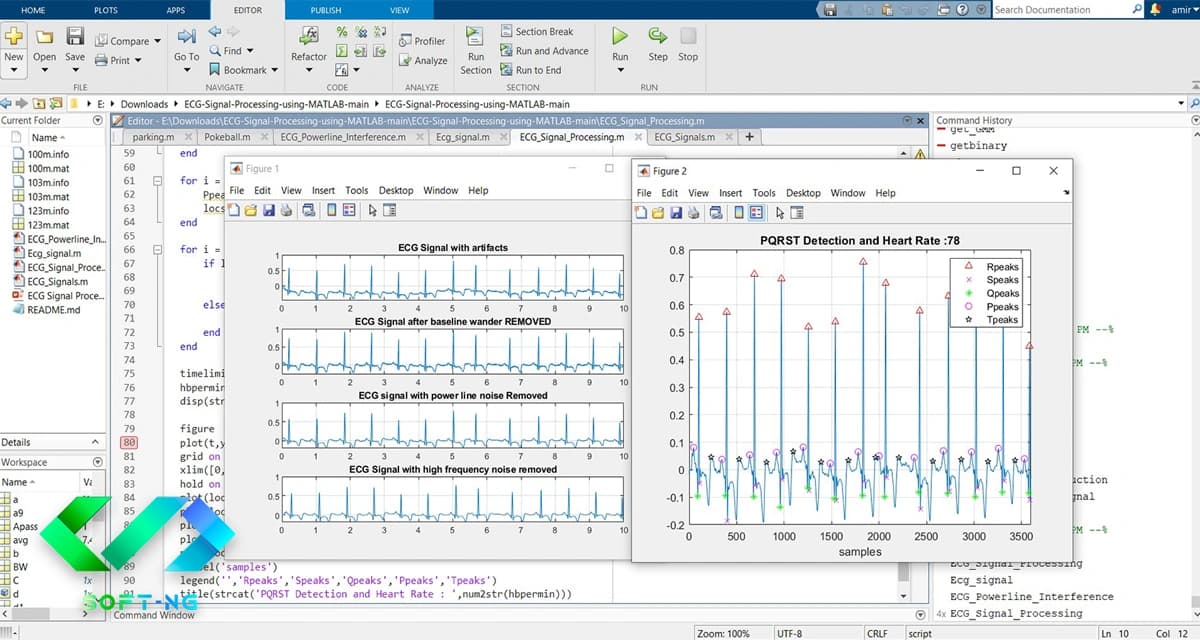Click Ecg_signal entry in Command History
Viewport: 1200px width, 640px height.
click(x=981, y=579)
